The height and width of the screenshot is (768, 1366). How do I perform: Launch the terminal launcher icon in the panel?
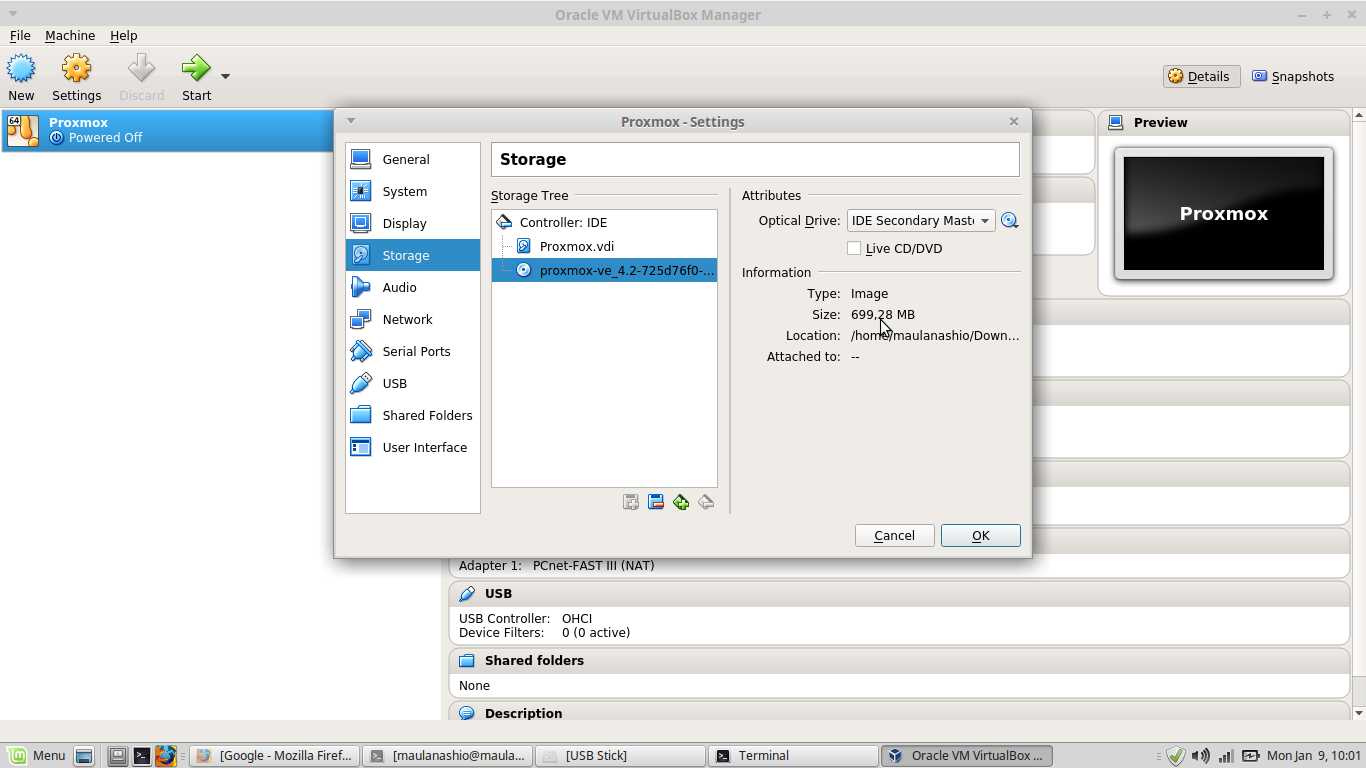[x=142, y=755]
